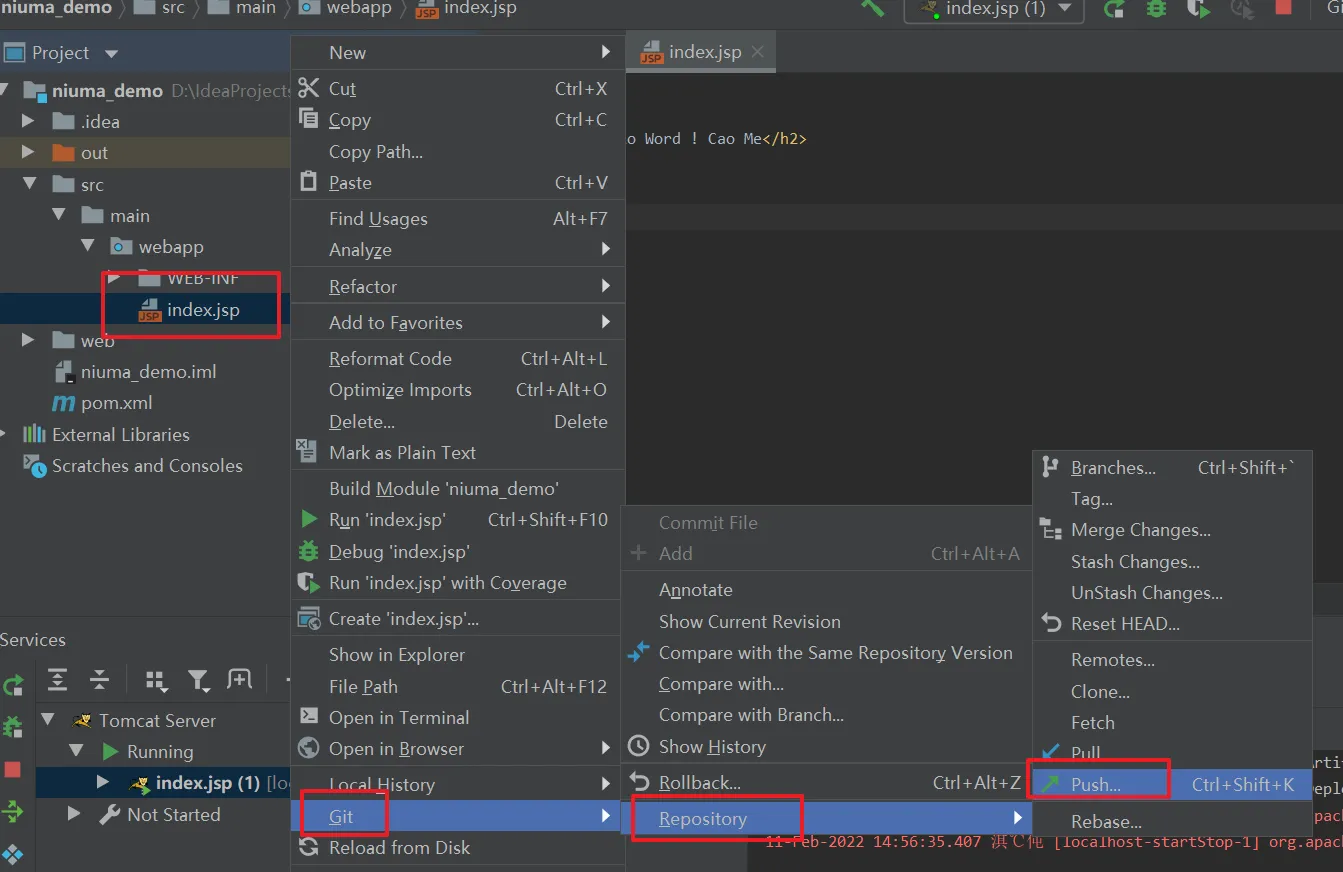Choose Annotate in Git submenu

(827, 589)
